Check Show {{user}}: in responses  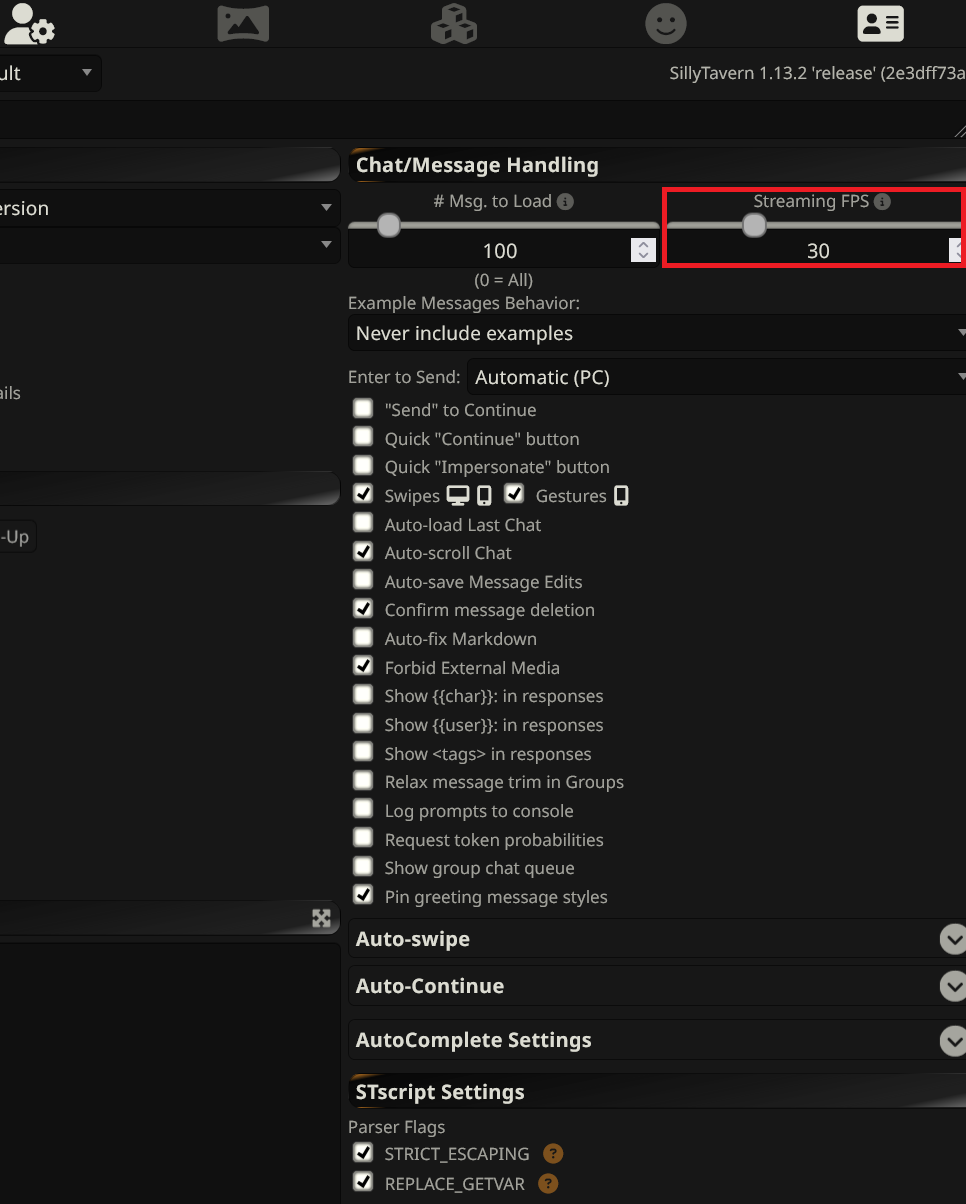(363, 724)
